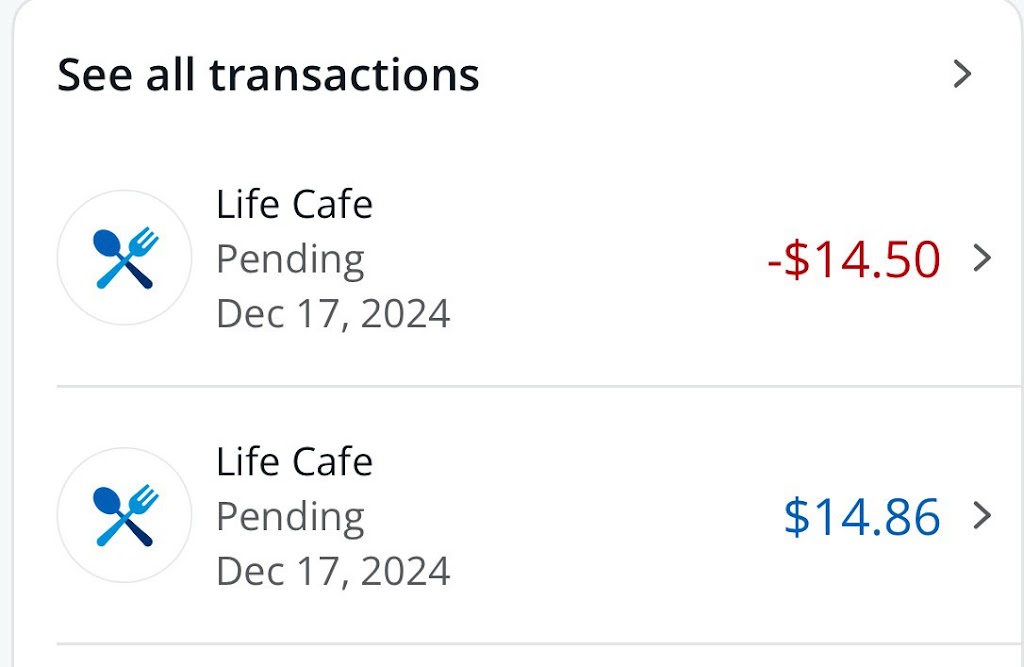The image size is (1024, 667).
Task: Click the dining icon for the $14.86 credit
Action: [x=125, y=515]
